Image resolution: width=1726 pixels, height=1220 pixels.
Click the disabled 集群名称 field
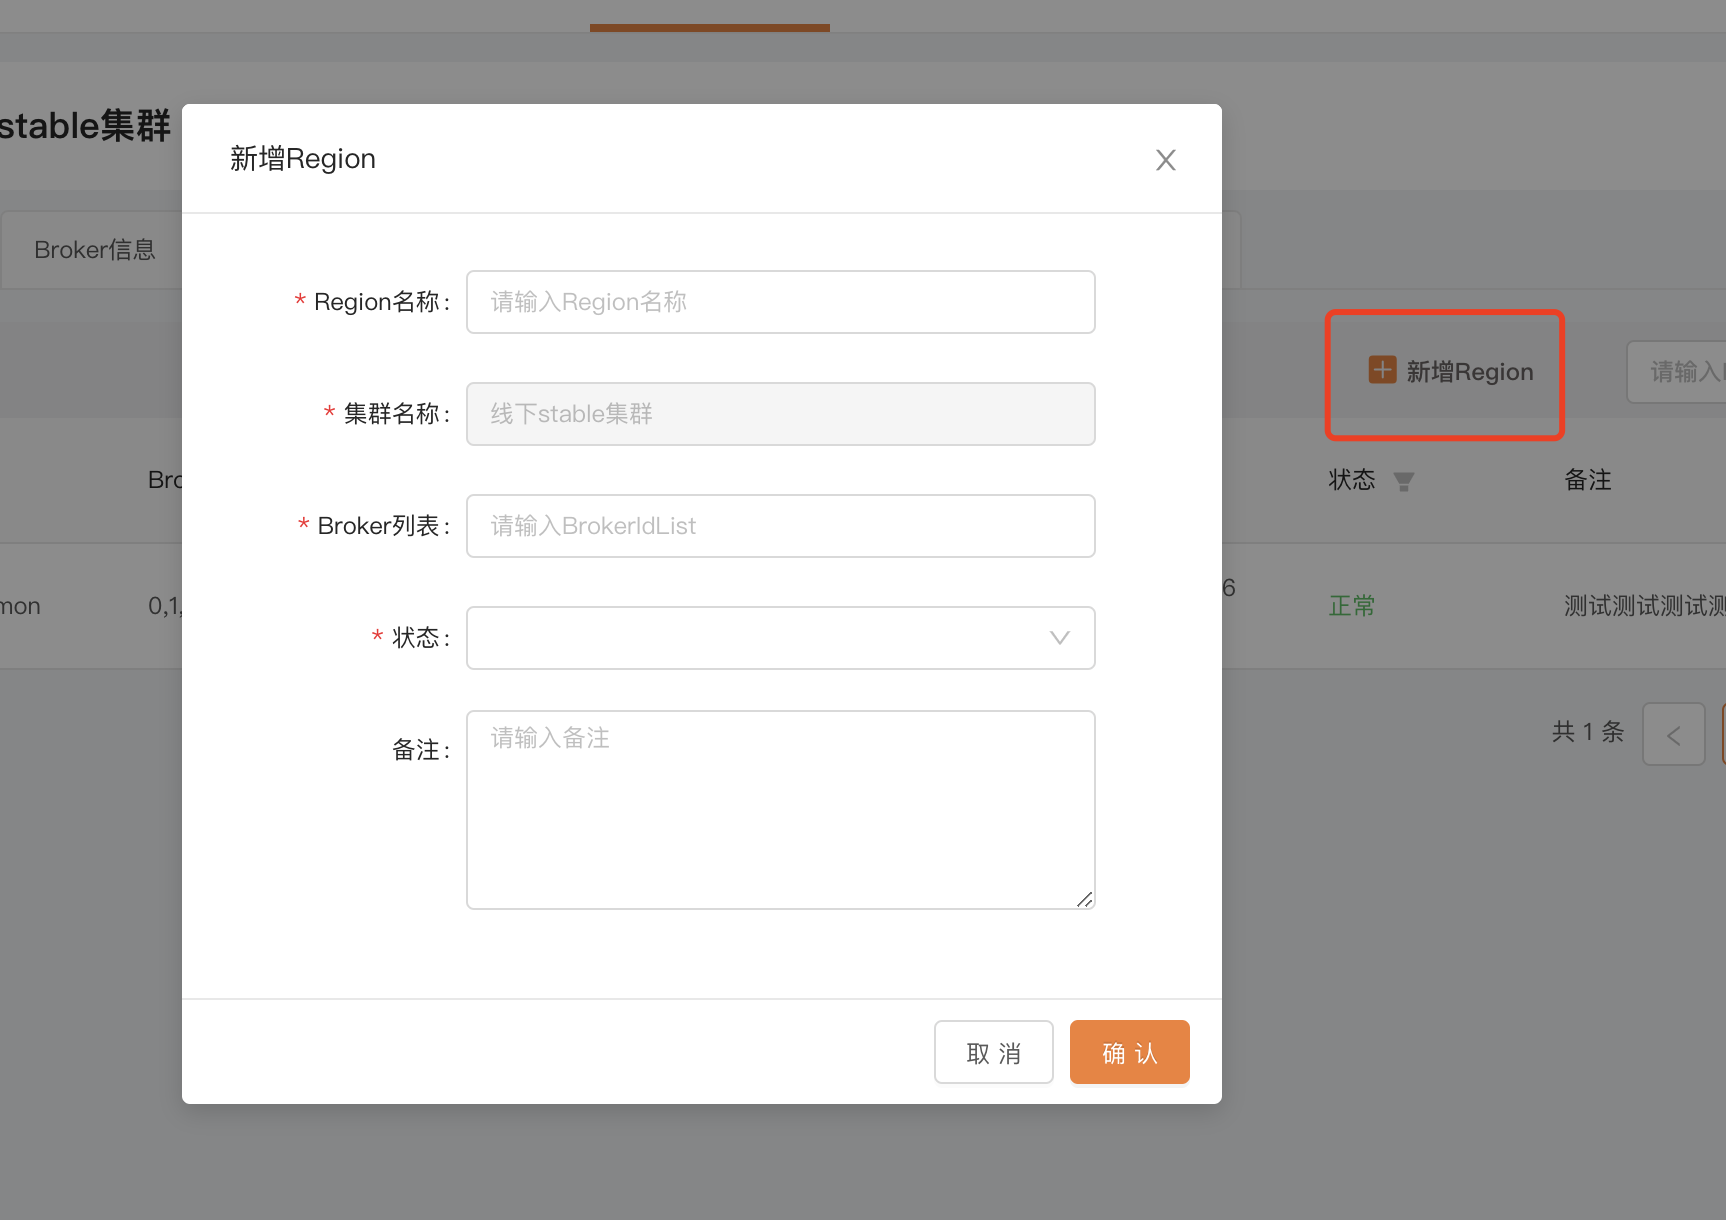pos(780,414)
